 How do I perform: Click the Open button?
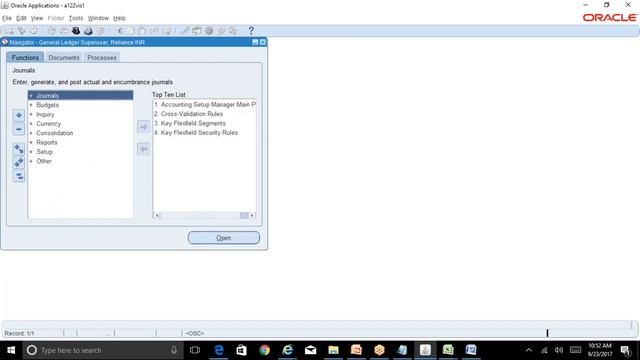[x=224, y=238]
